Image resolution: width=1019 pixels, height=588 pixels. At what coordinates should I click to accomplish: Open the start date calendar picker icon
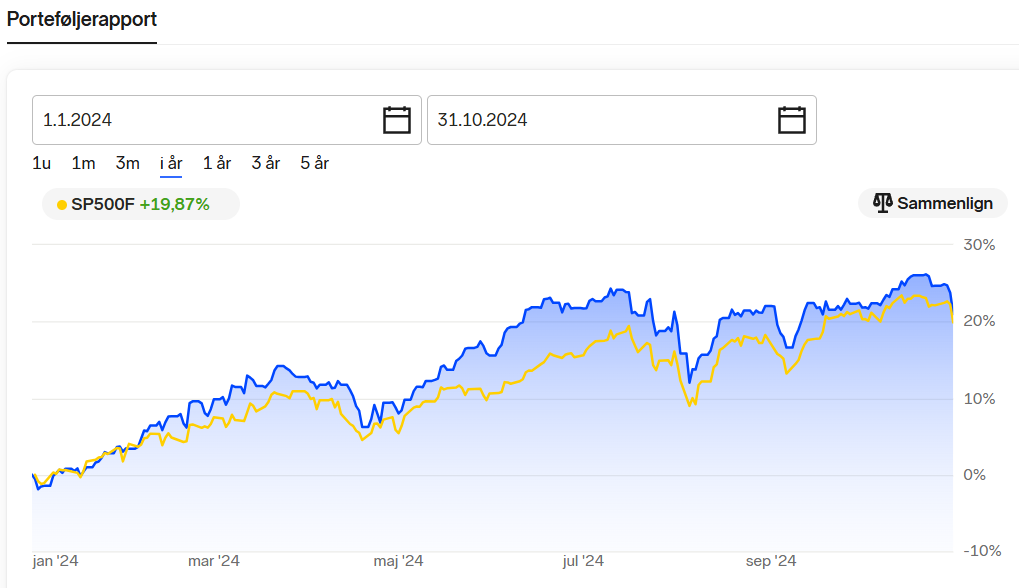[396, 120]
